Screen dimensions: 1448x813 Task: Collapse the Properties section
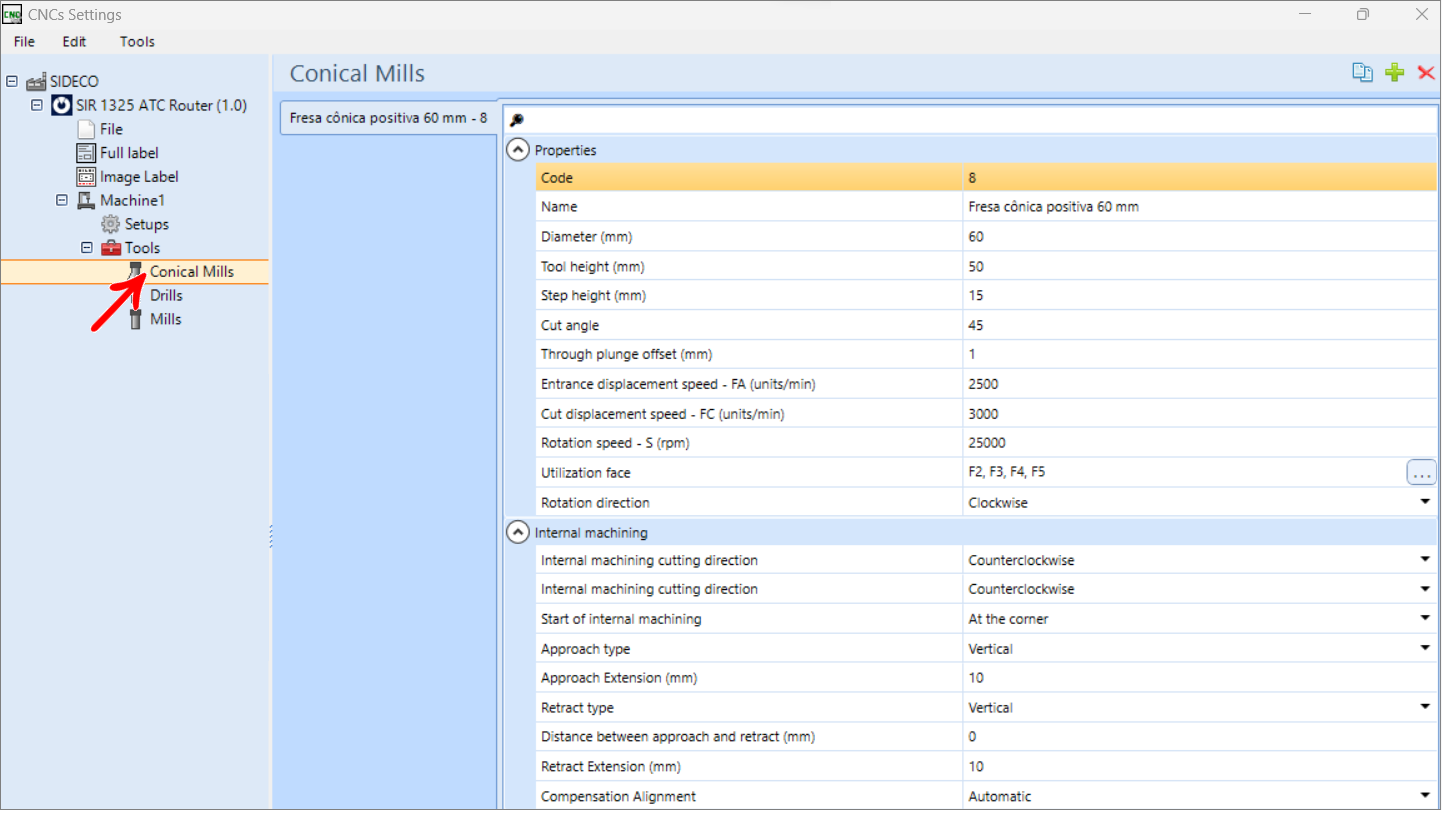point(517,150)
